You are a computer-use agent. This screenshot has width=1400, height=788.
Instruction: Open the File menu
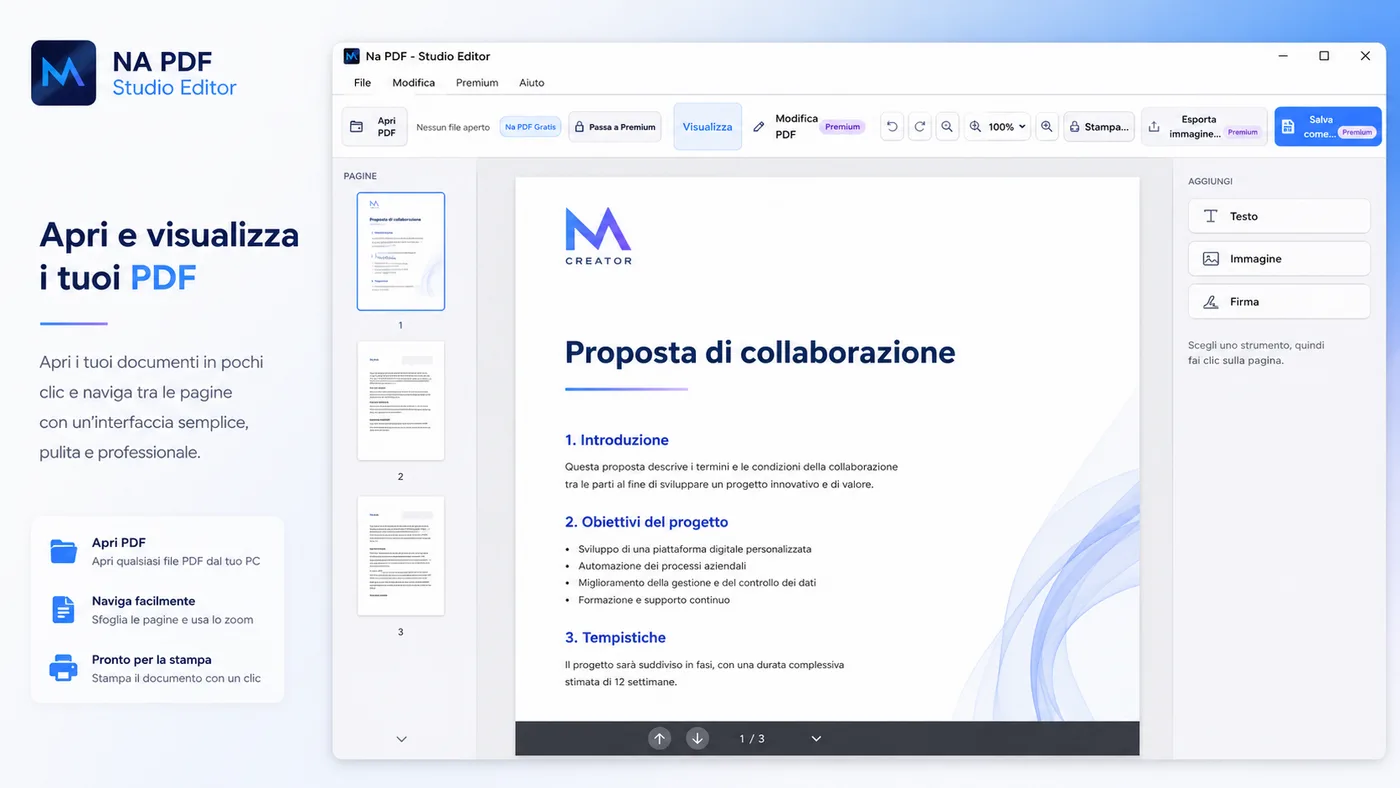tap(362, 83)
